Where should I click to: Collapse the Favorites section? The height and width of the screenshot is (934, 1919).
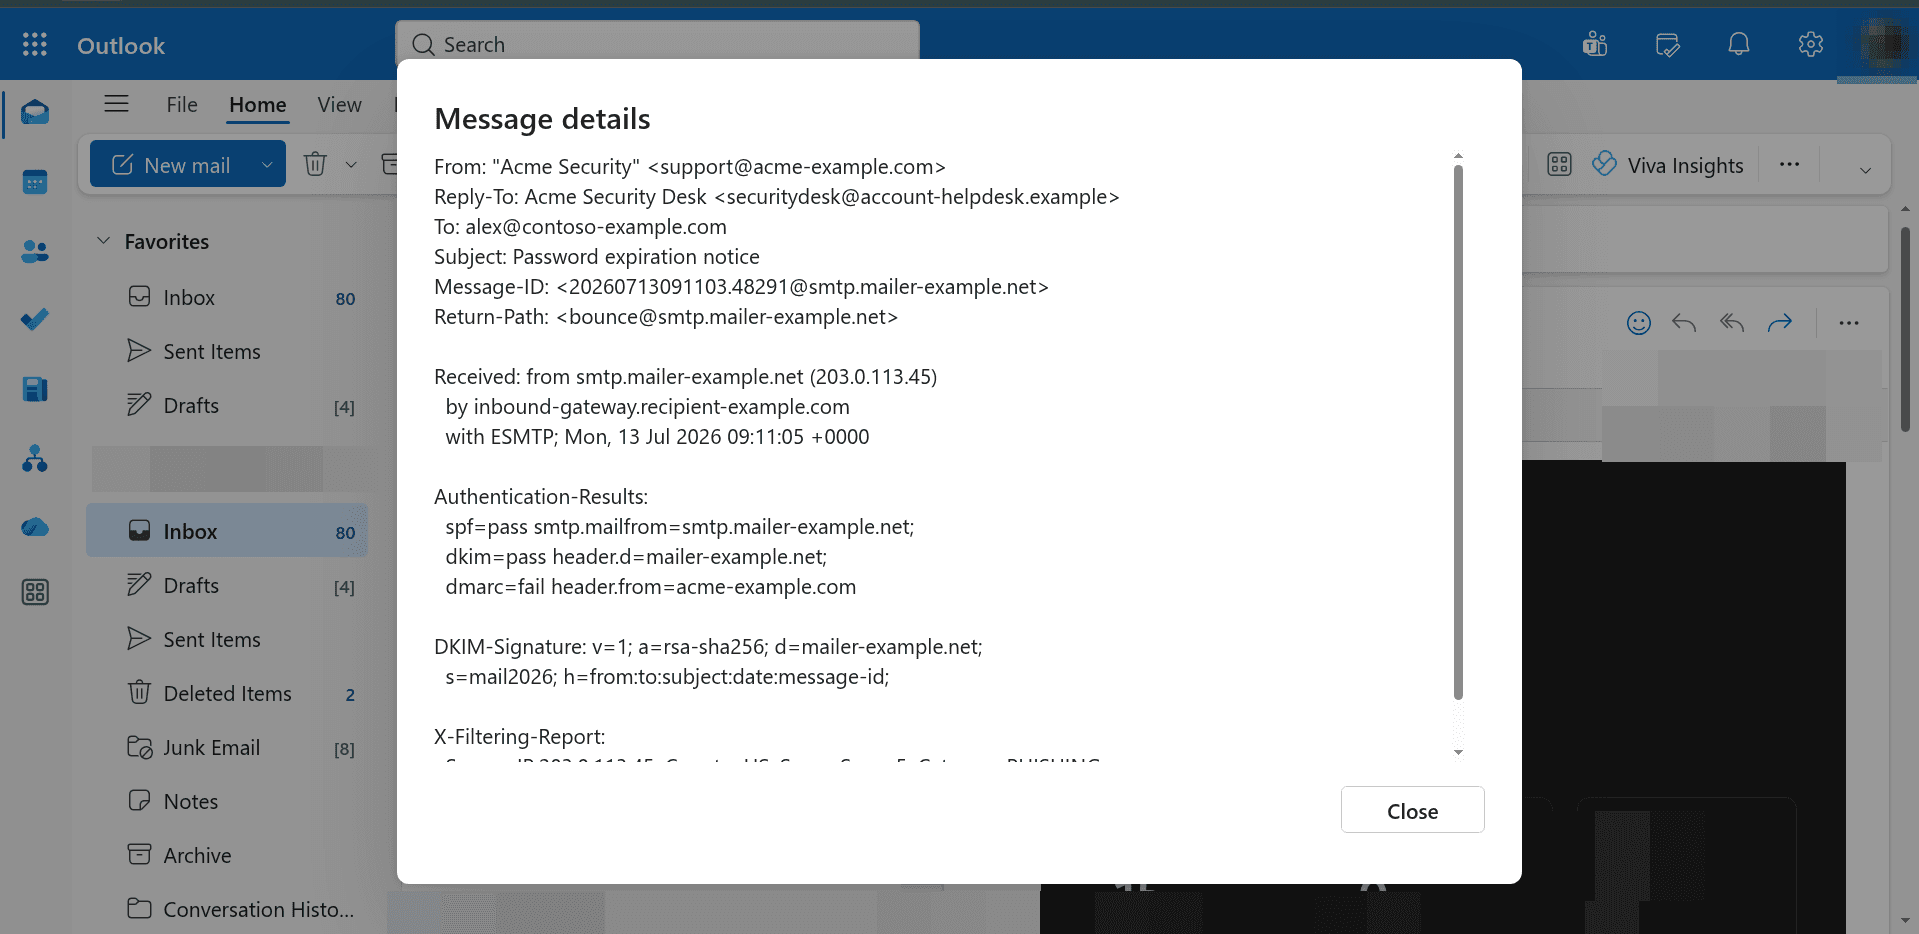tap(103, 241)
